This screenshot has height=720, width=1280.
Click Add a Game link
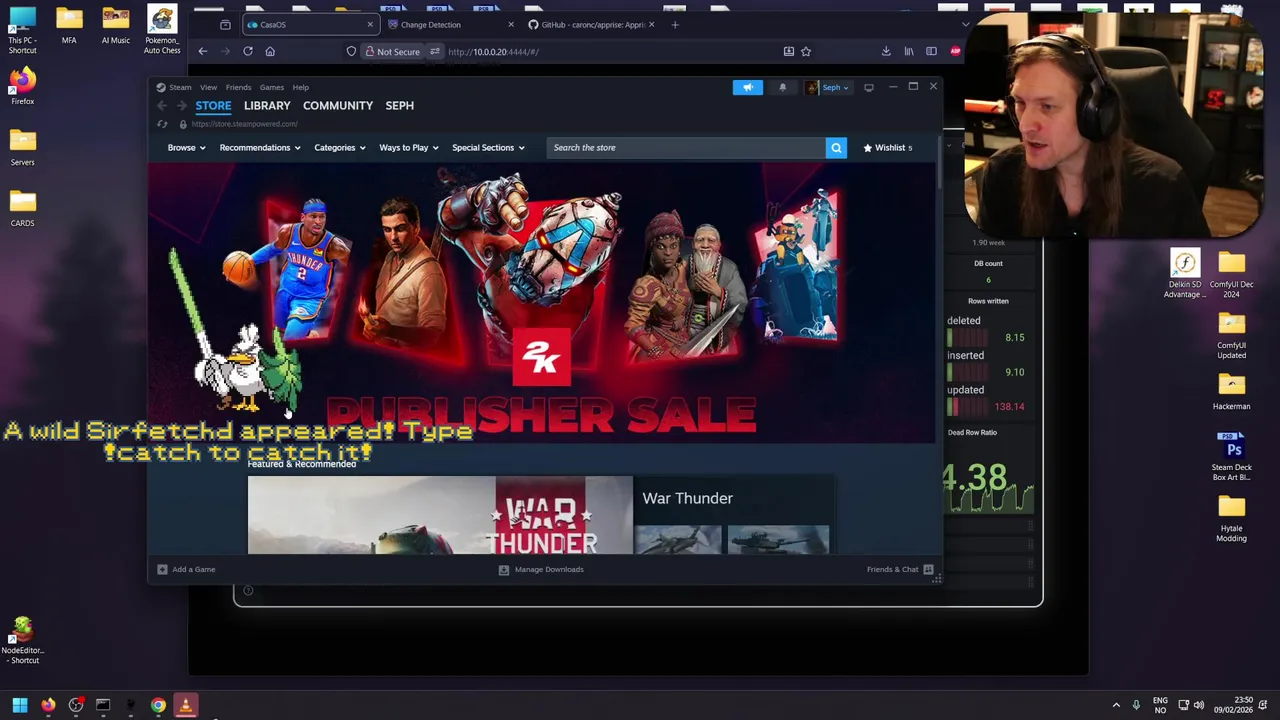(193, 569)
